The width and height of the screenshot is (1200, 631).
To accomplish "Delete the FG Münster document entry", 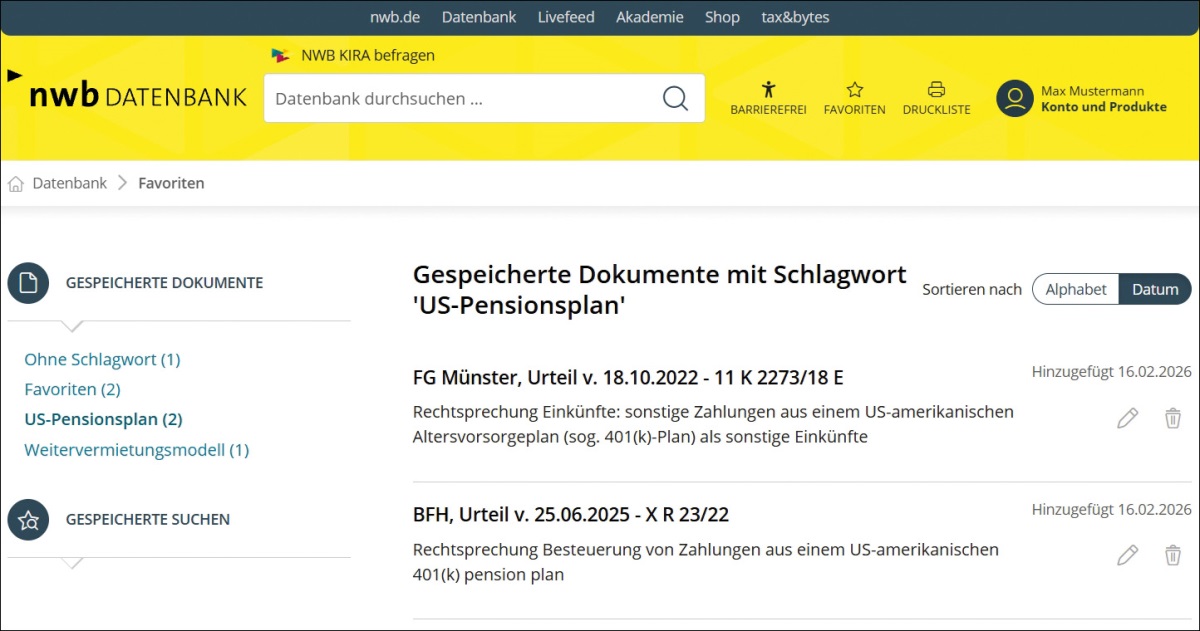I will tap(1173, 418).
